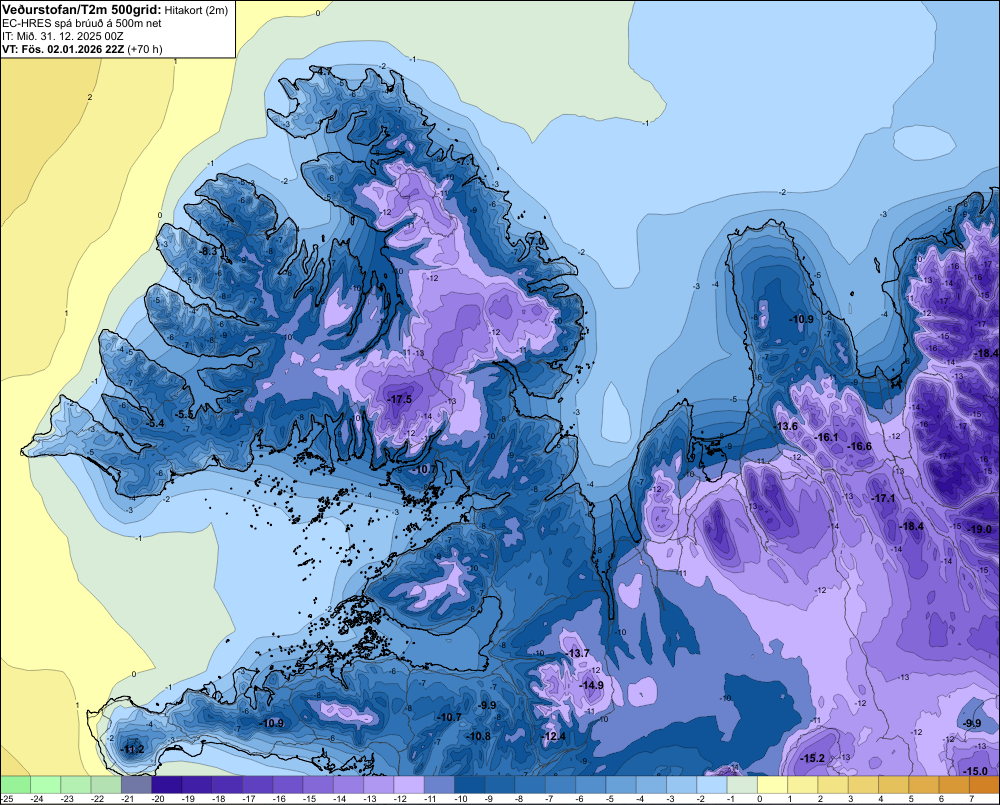Pick the legend swatch labeled 5
Image resolution: width=1000 pixels, height=805 pixels.
[924, 784]
